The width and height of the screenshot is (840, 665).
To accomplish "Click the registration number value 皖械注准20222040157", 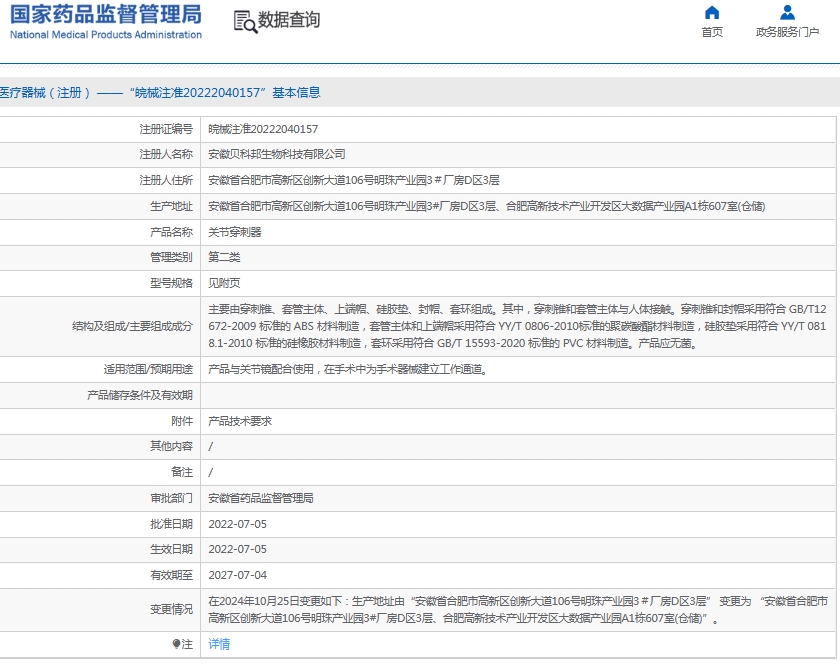I will [x=263, y=129].
